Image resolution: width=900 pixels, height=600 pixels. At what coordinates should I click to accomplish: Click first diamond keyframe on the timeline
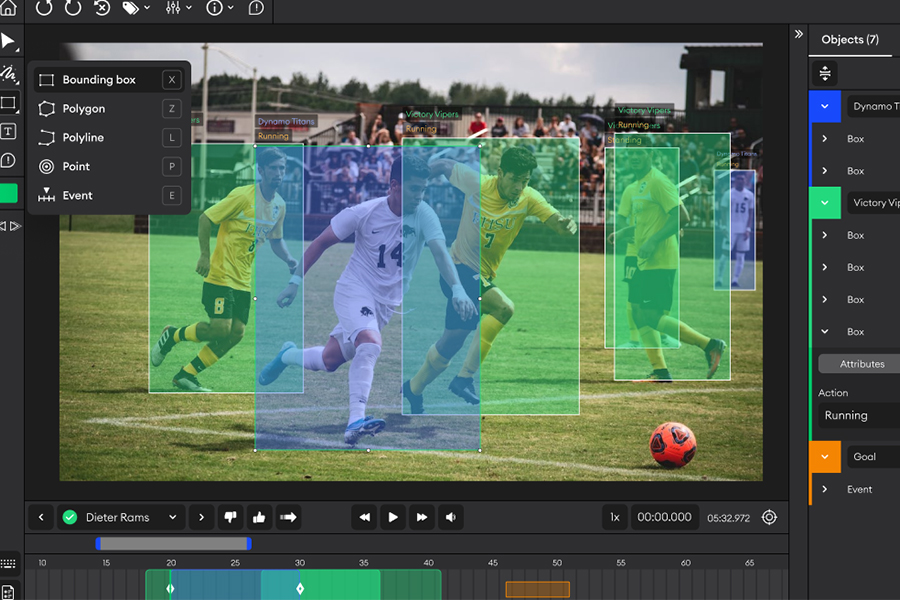point(170,589)
